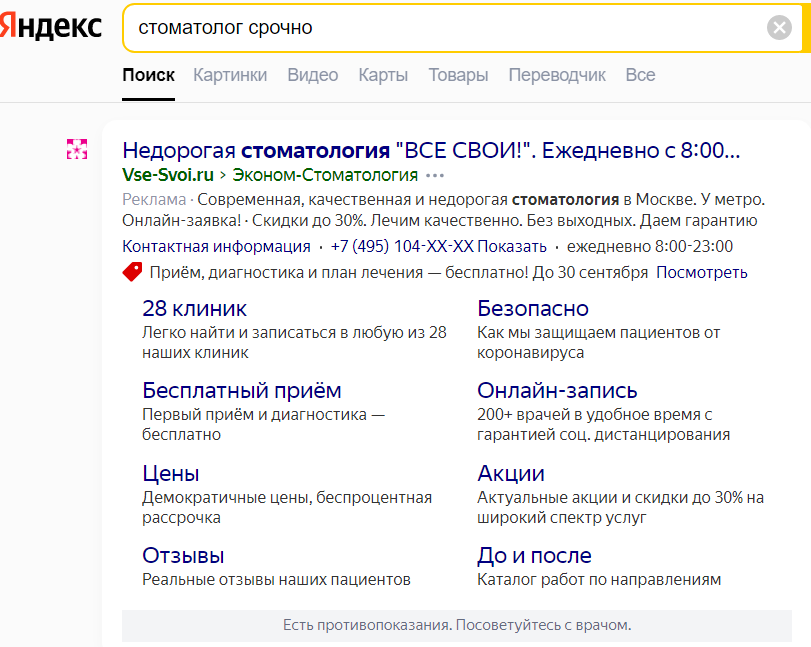811x647 pixels.
Task: Show the full phone number +7 (495) 104-XX-XX
Action: point(439,246)
